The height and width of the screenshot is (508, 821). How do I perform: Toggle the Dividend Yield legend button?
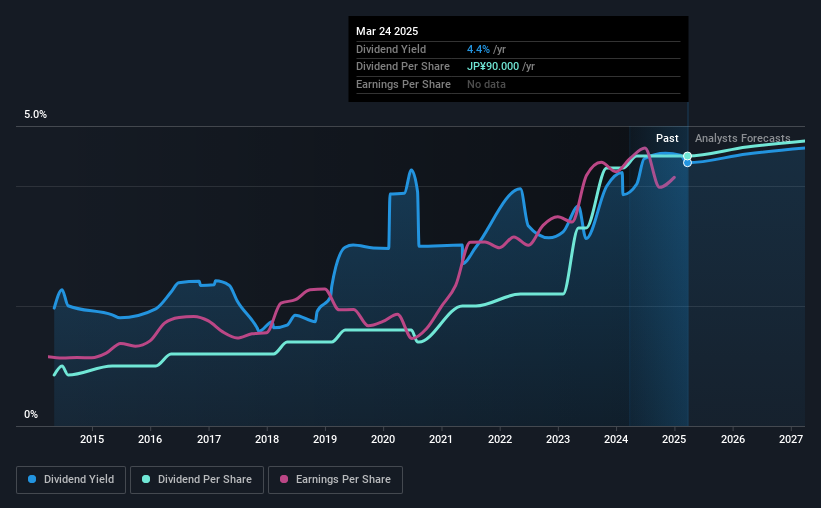(x=71, y=480)
